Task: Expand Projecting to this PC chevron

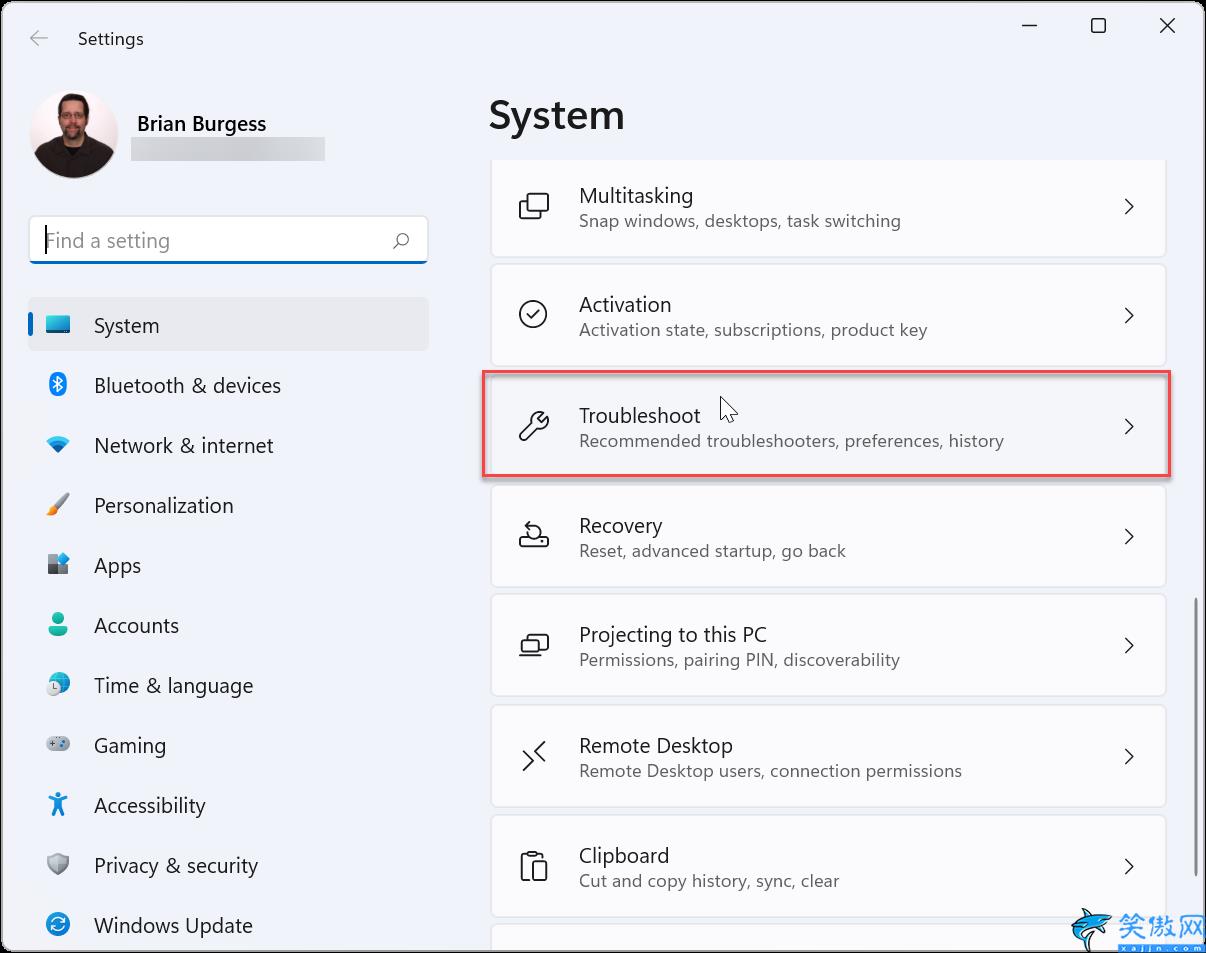Action: click(1129, 646)
